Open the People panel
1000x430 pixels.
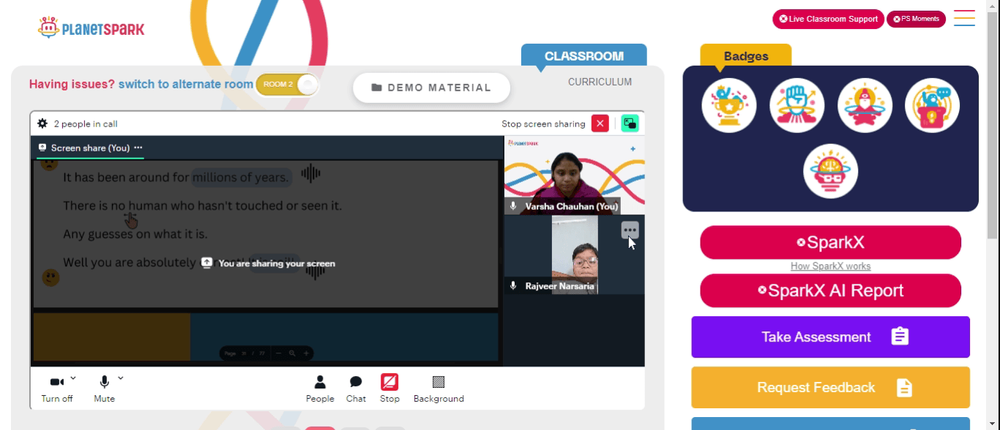320,389
